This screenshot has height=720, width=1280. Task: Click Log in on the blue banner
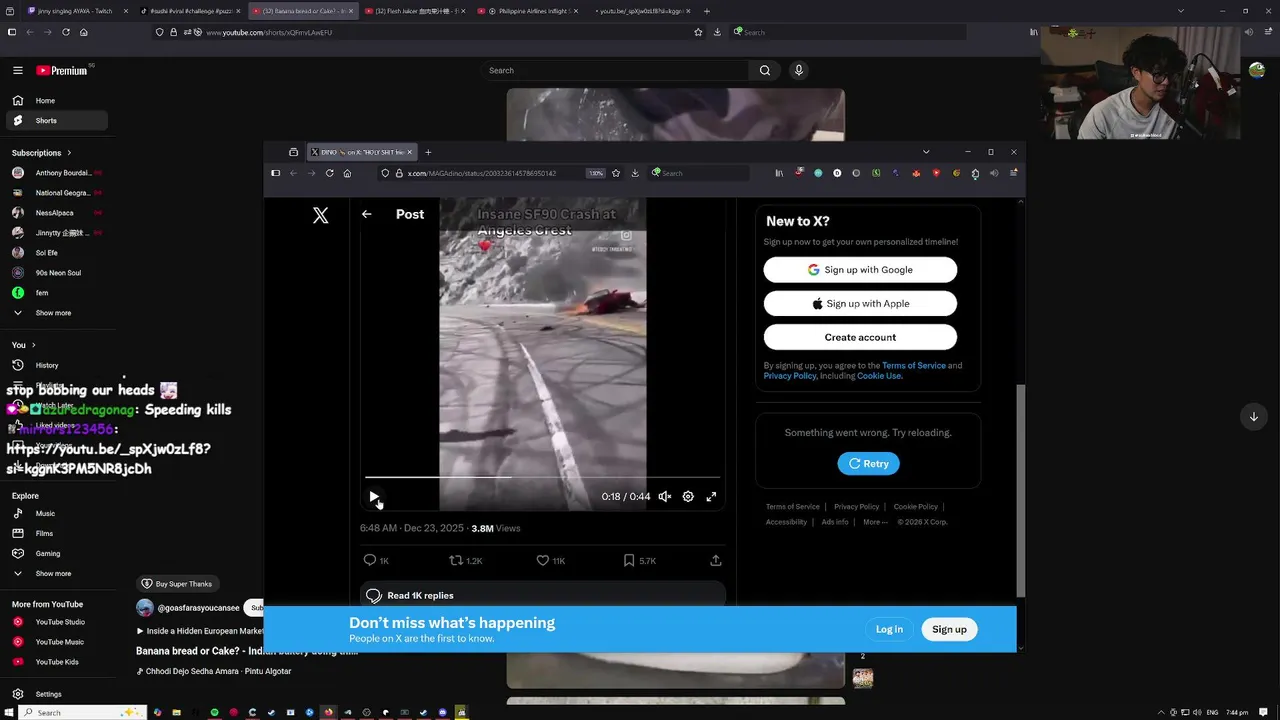pyautogui.click(x=889, y=629)
